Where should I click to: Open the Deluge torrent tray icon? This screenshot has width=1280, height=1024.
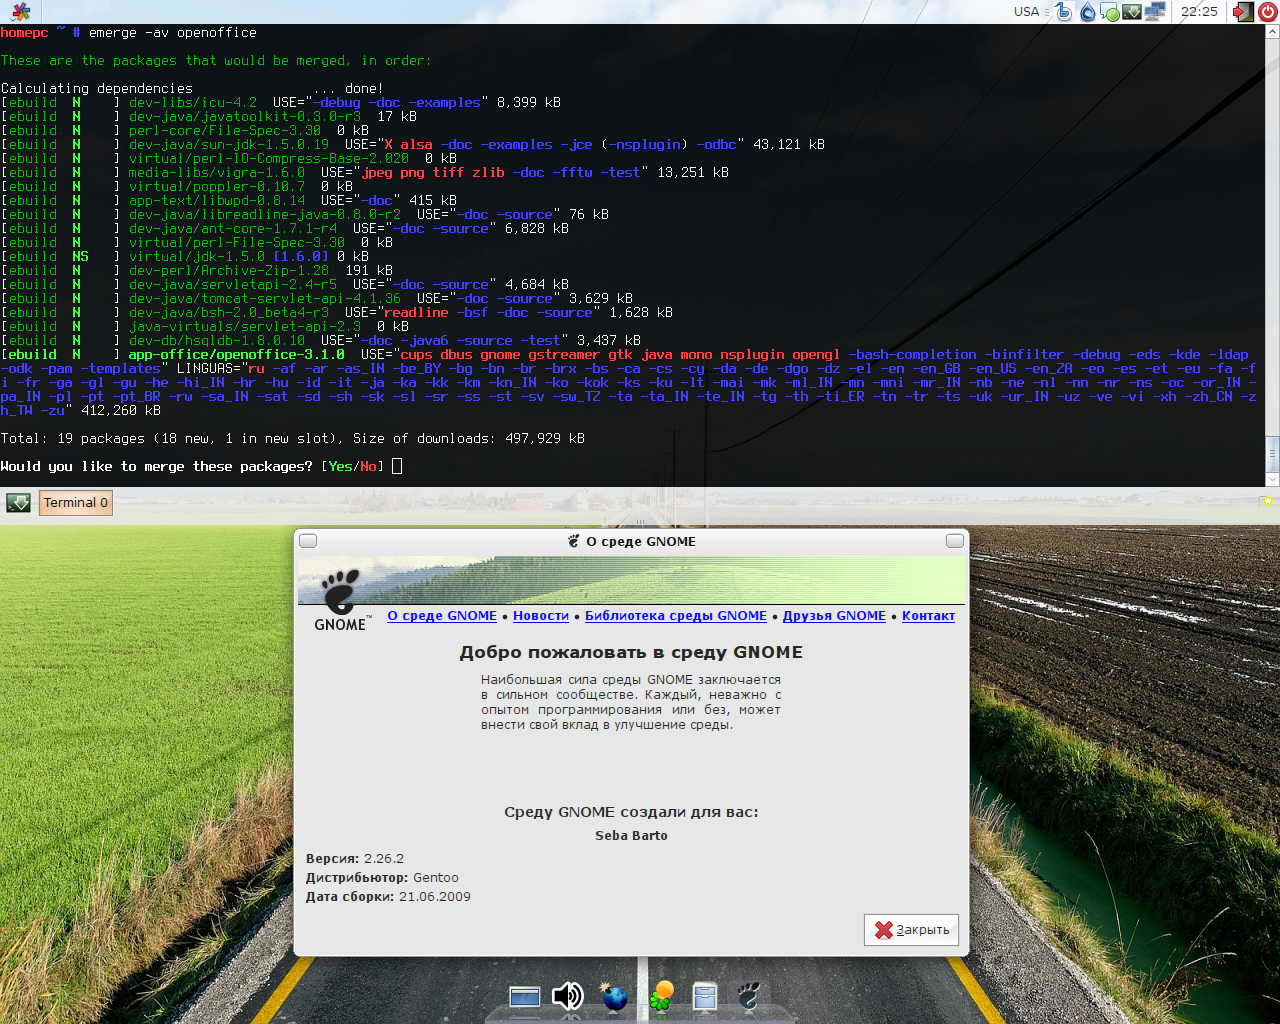coord(1087,12)
